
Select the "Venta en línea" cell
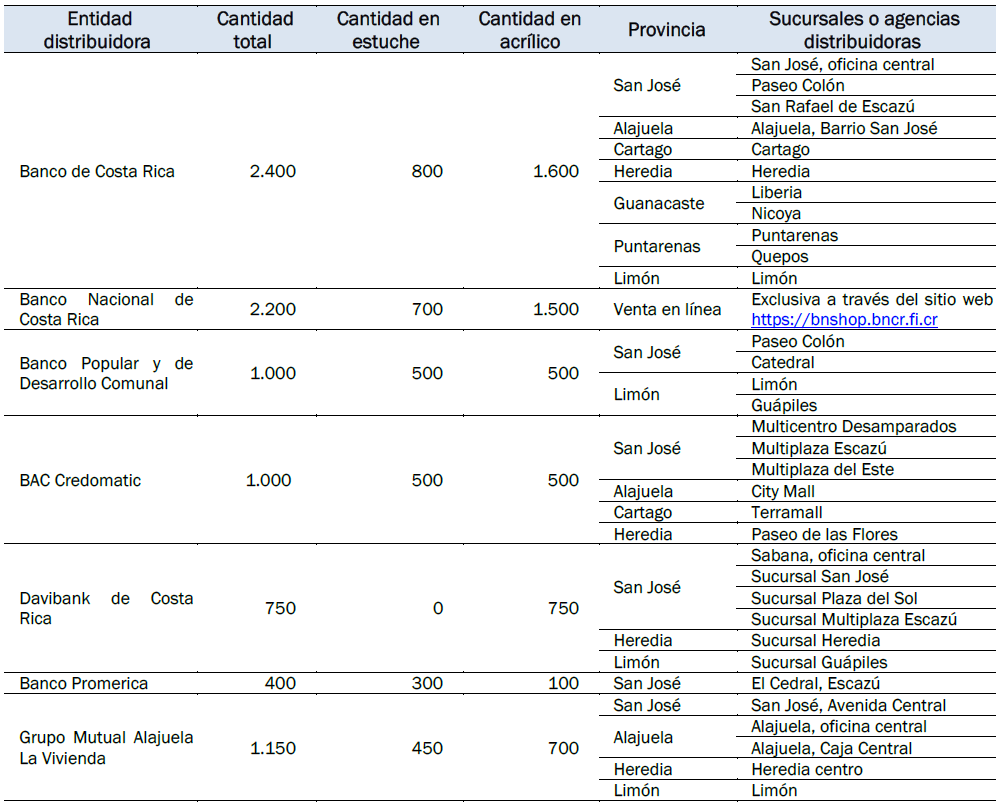pyautogui.click(x=667, y=309)
